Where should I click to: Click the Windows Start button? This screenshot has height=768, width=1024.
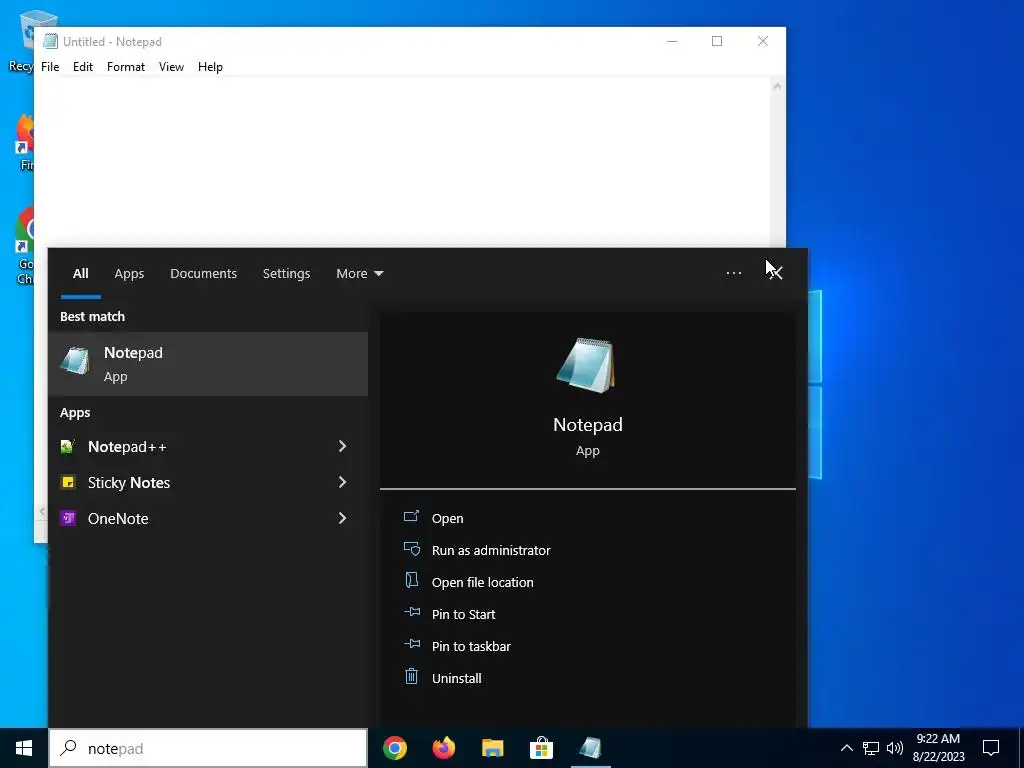click(24, 748)
